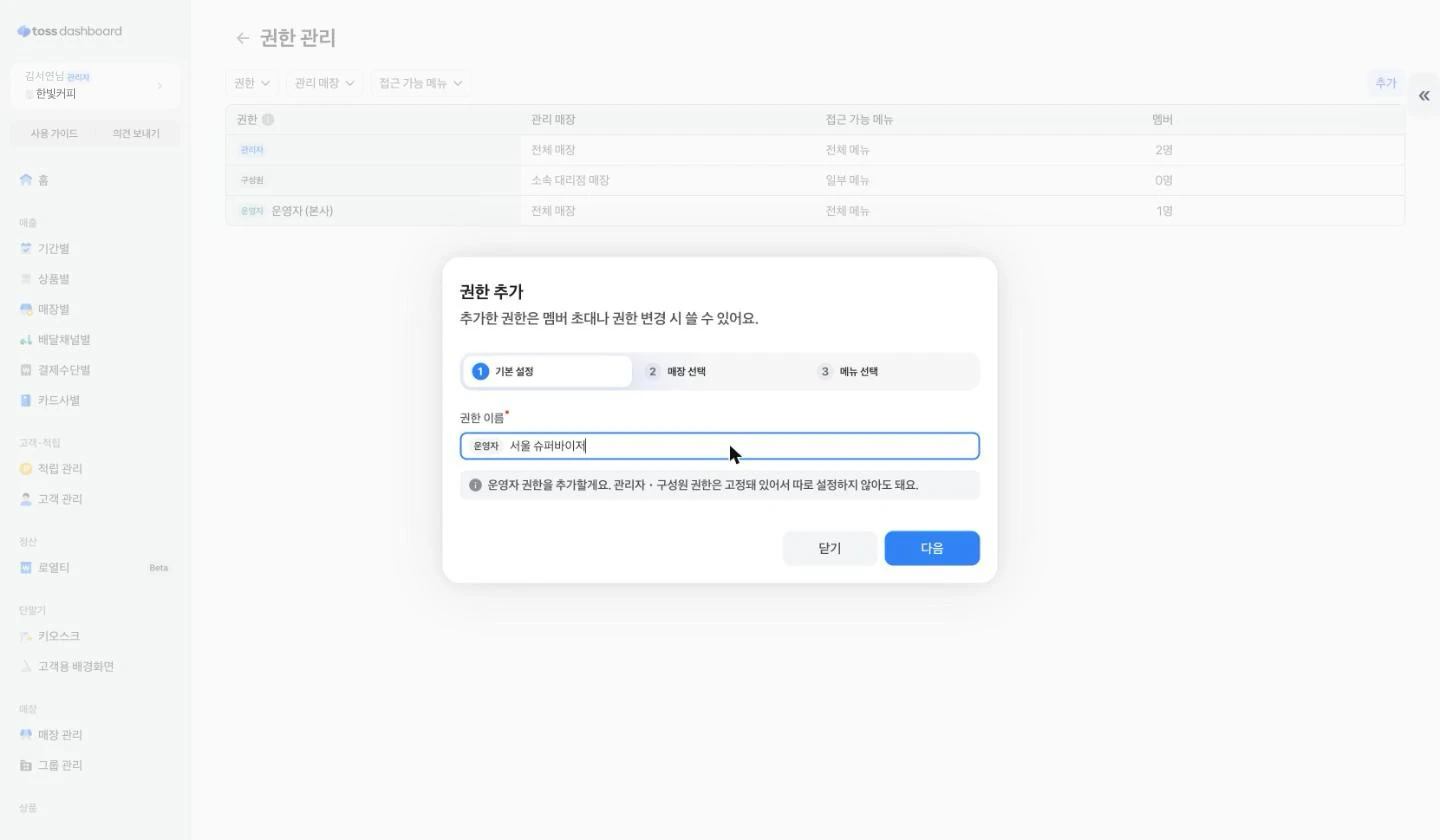Image resolution: width=1440 pixels, height=840 pixels.
Task: Click the 닫기 button
Action: click(830, 548)
